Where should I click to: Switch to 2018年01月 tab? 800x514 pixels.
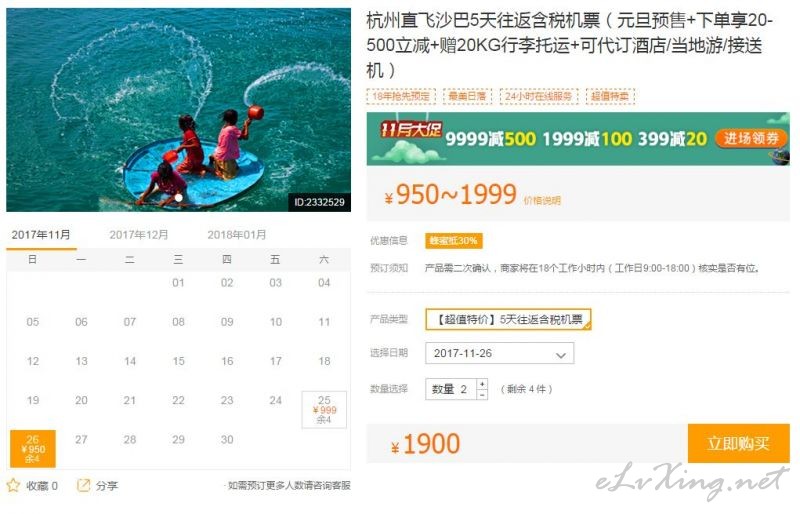(237, 235)
